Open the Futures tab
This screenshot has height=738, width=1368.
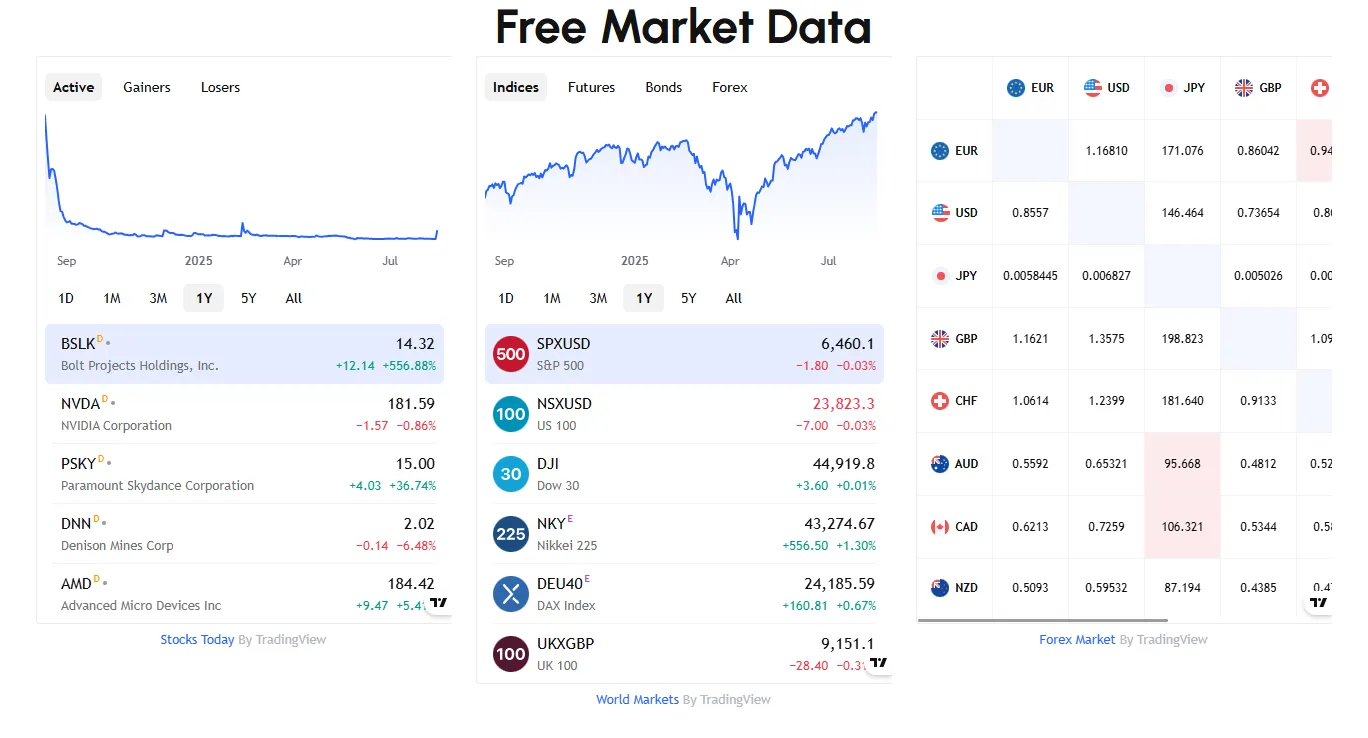click(591, 87)
